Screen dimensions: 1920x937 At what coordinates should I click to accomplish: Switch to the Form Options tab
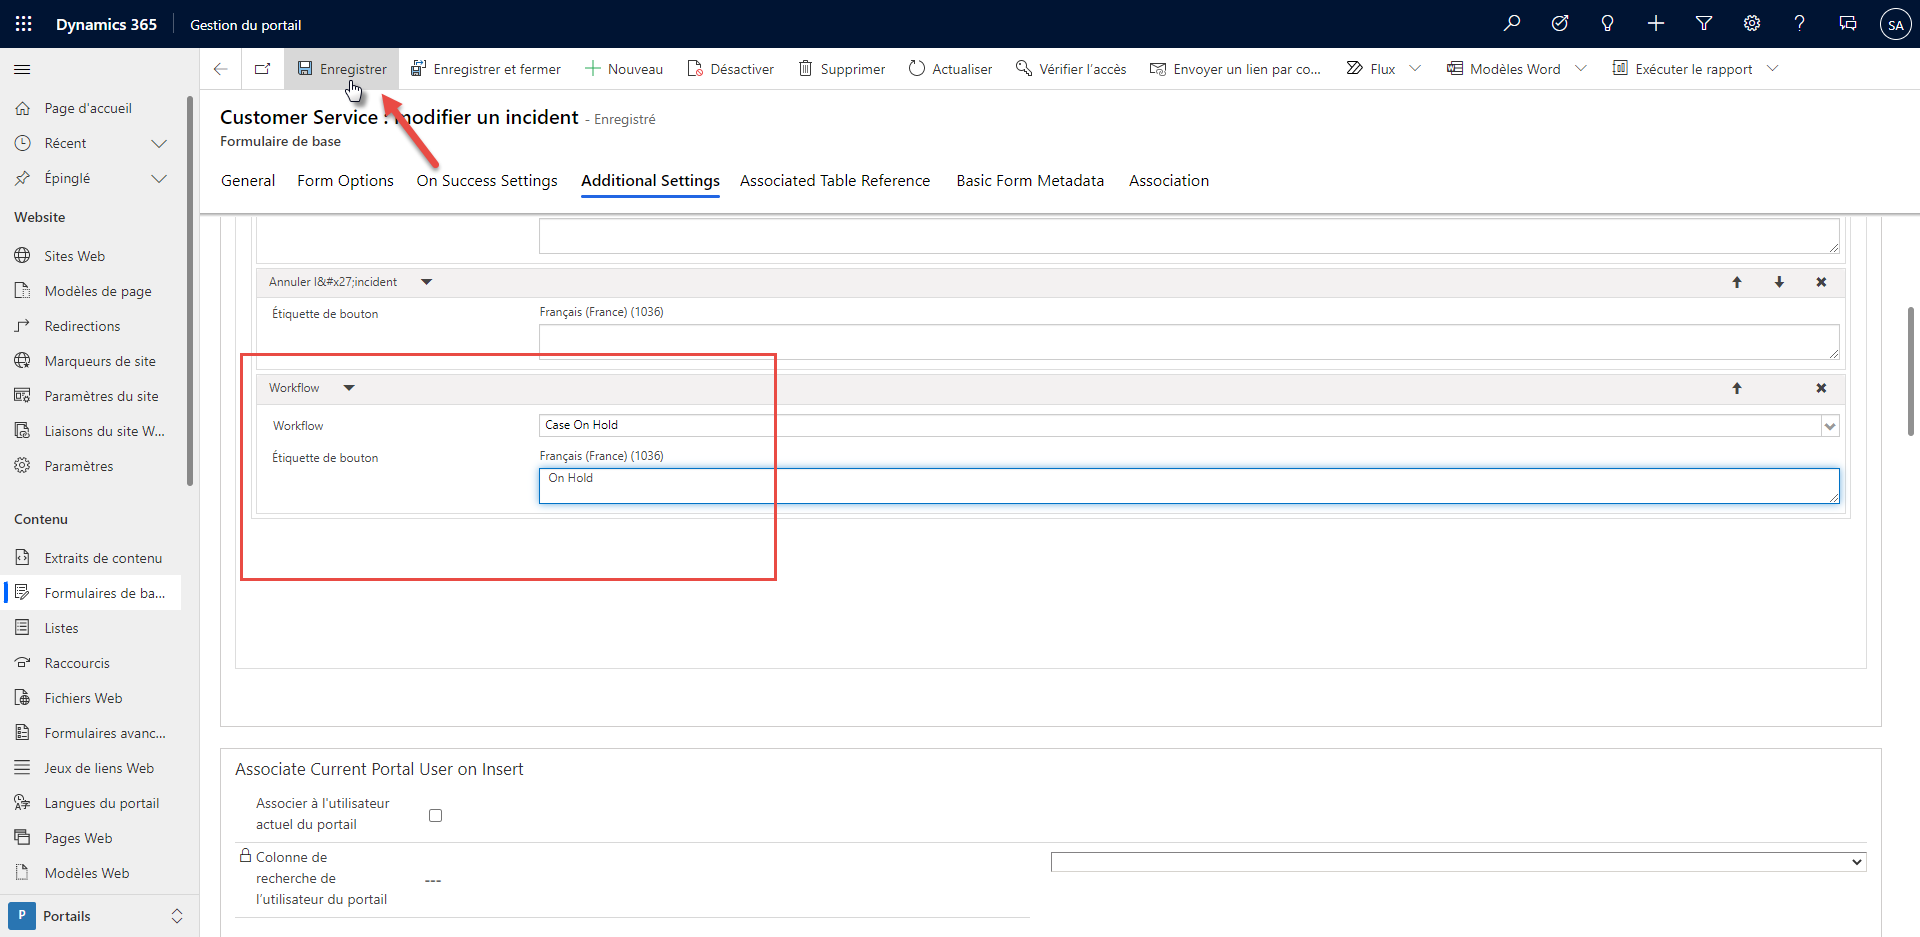click(345, 181)
